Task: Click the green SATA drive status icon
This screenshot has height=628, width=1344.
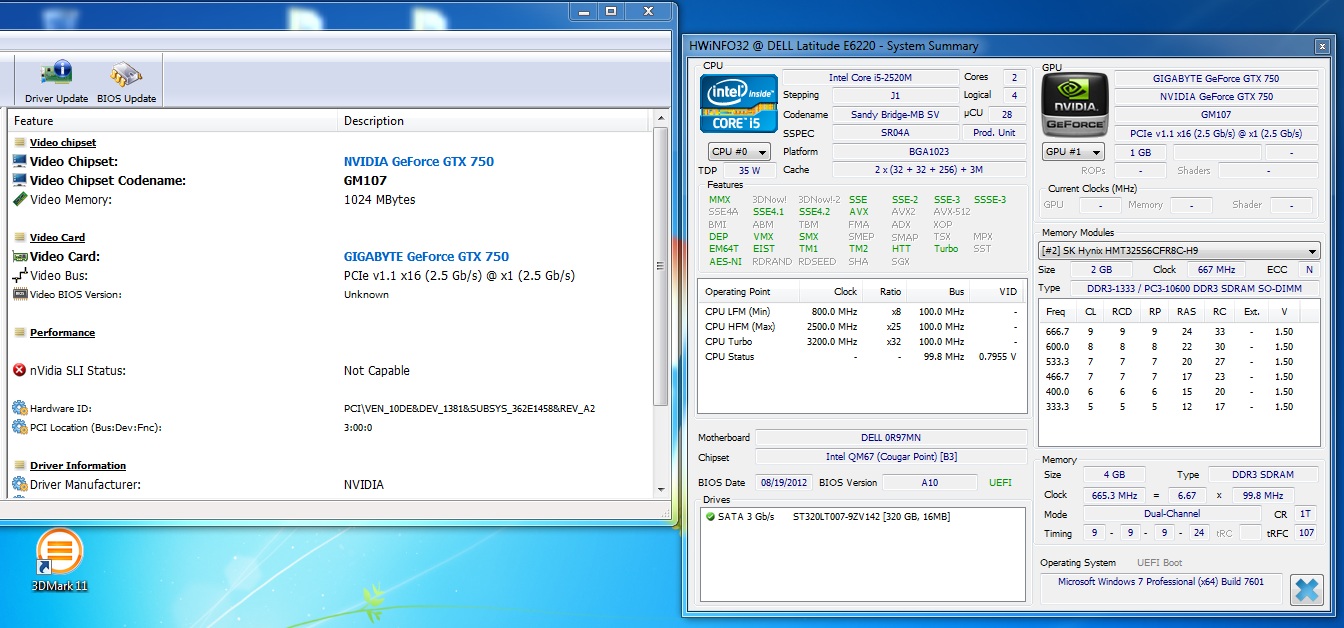Action: 710,516
